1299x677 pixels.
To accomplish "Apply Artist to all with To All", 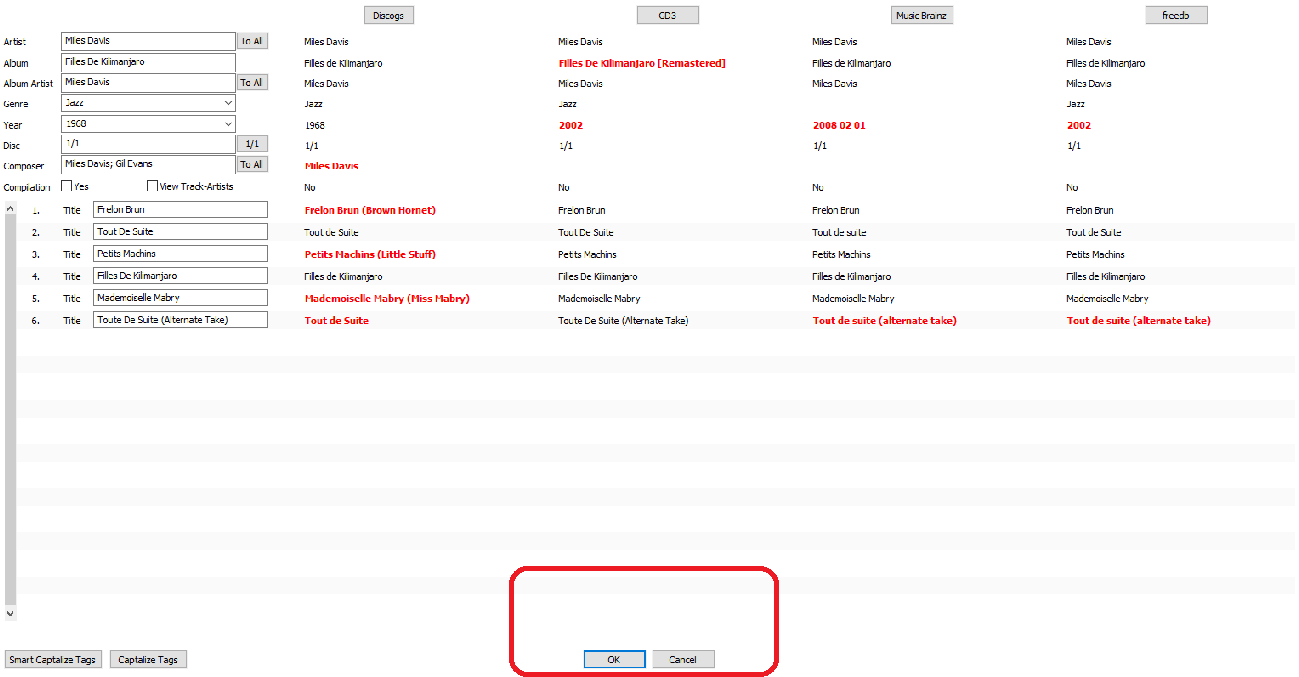I will coord(252,41).
